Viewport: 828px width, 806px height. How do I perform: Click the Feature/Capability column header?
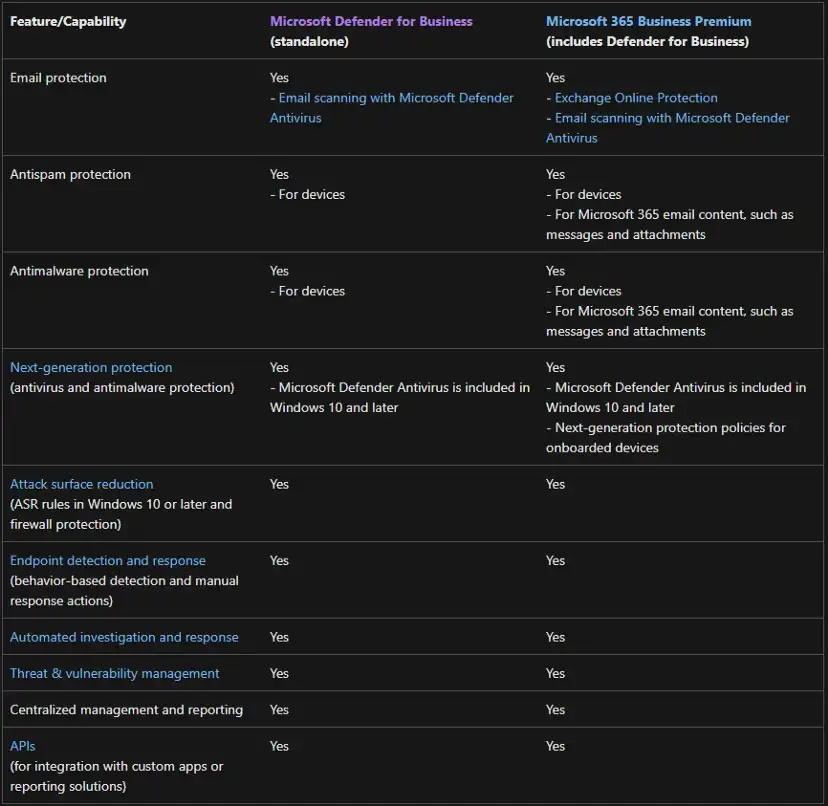click(x=68, y=21)
